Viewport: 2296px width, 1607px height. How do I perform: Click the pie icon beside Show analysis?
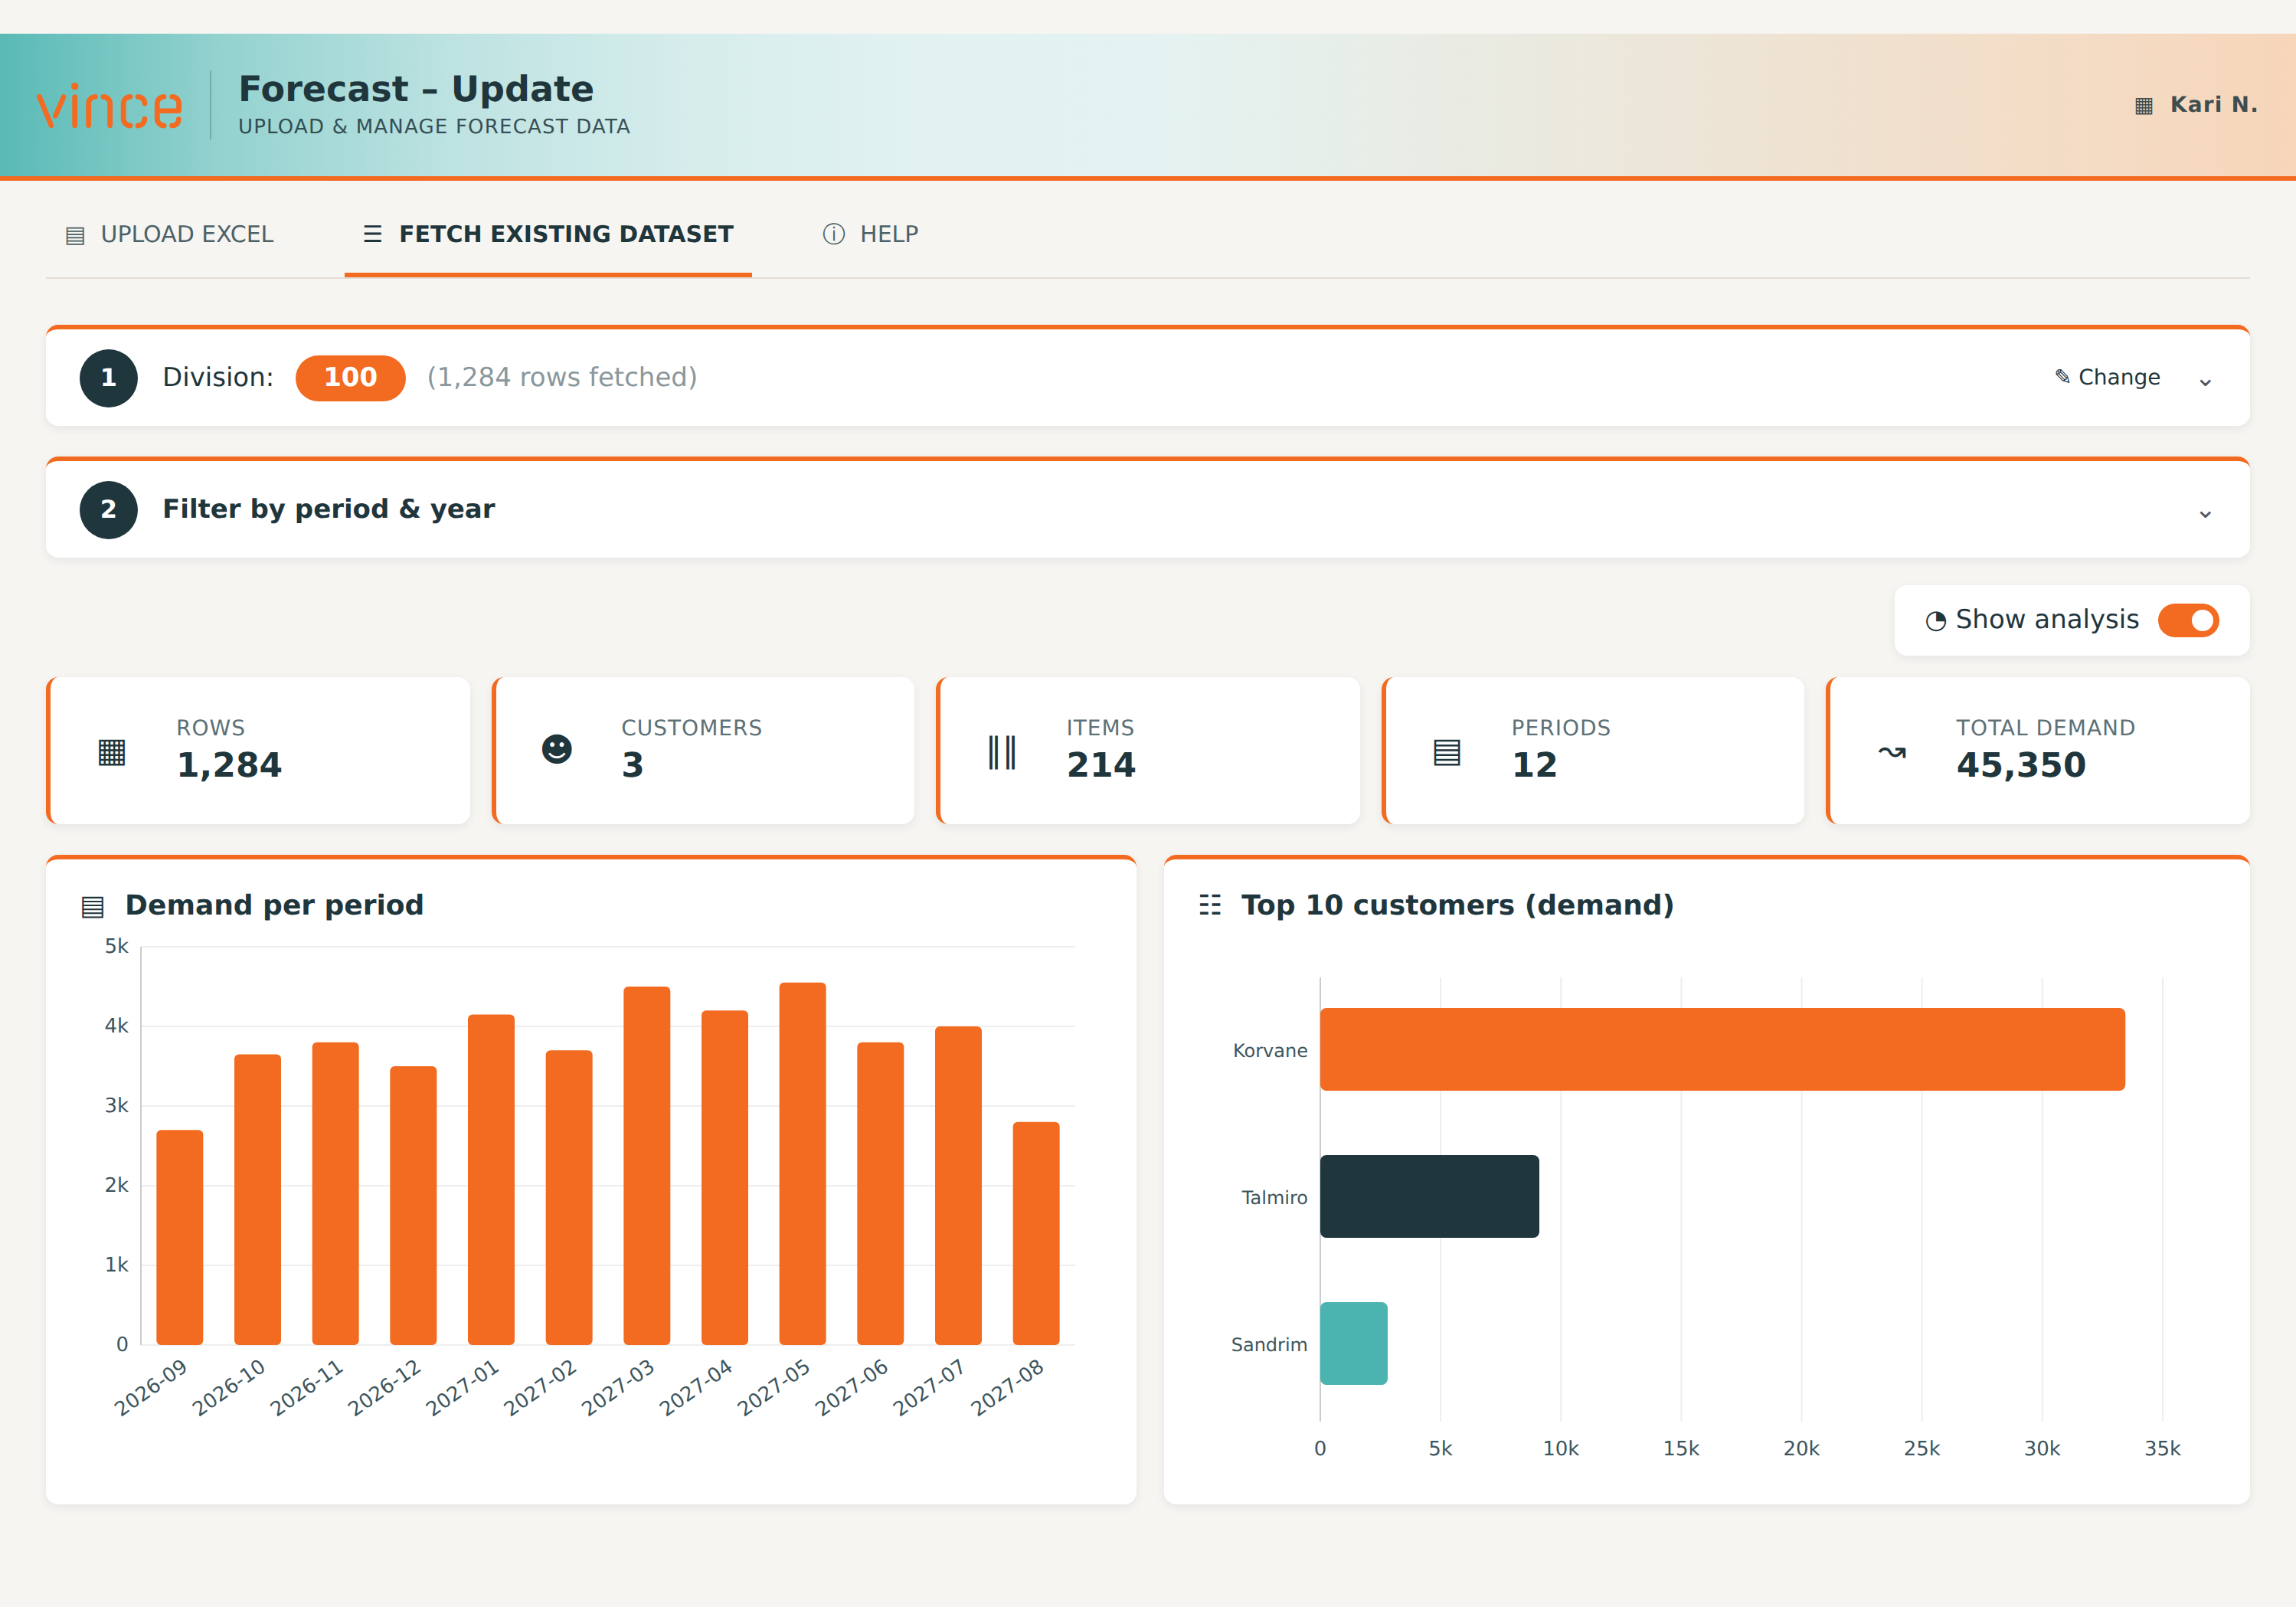click(1936, 621)
